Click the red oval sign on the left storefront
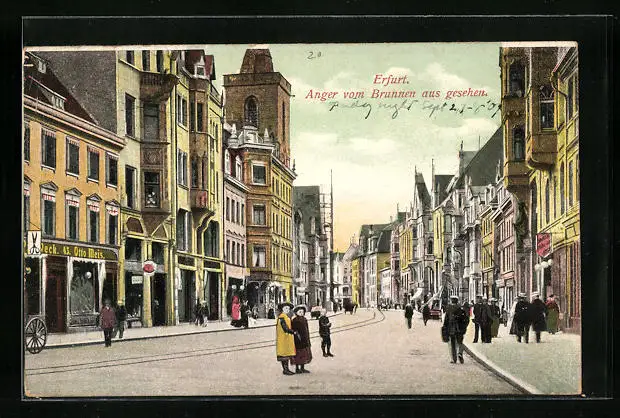620x418 pixels. (x=149, y=267)
